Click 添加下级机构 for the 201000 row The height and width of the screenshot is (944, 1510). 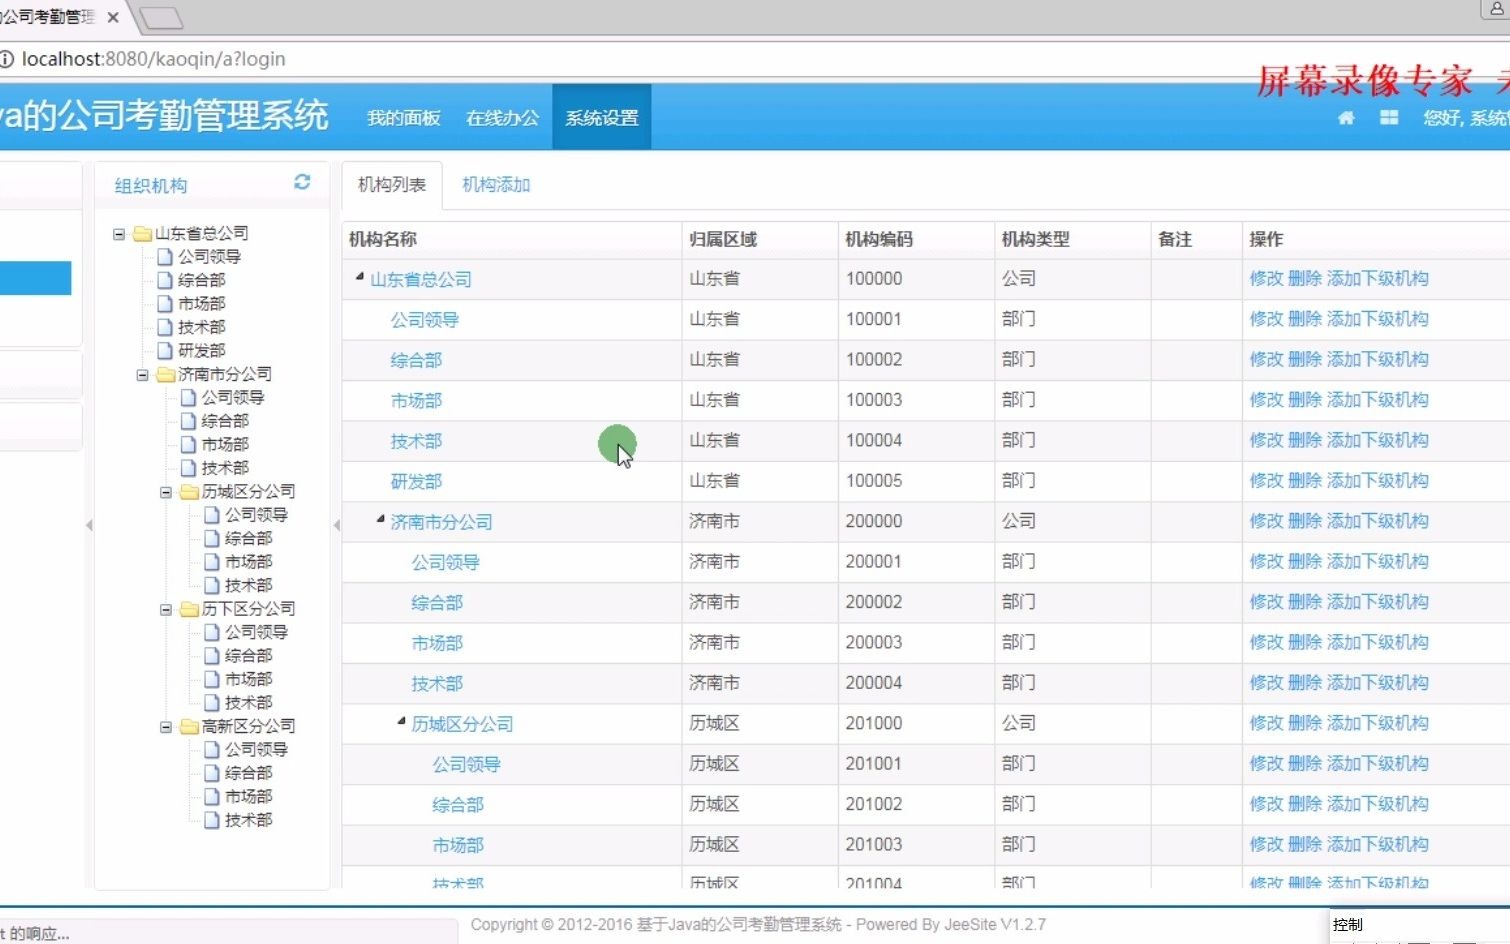(x=1378, y=723)
